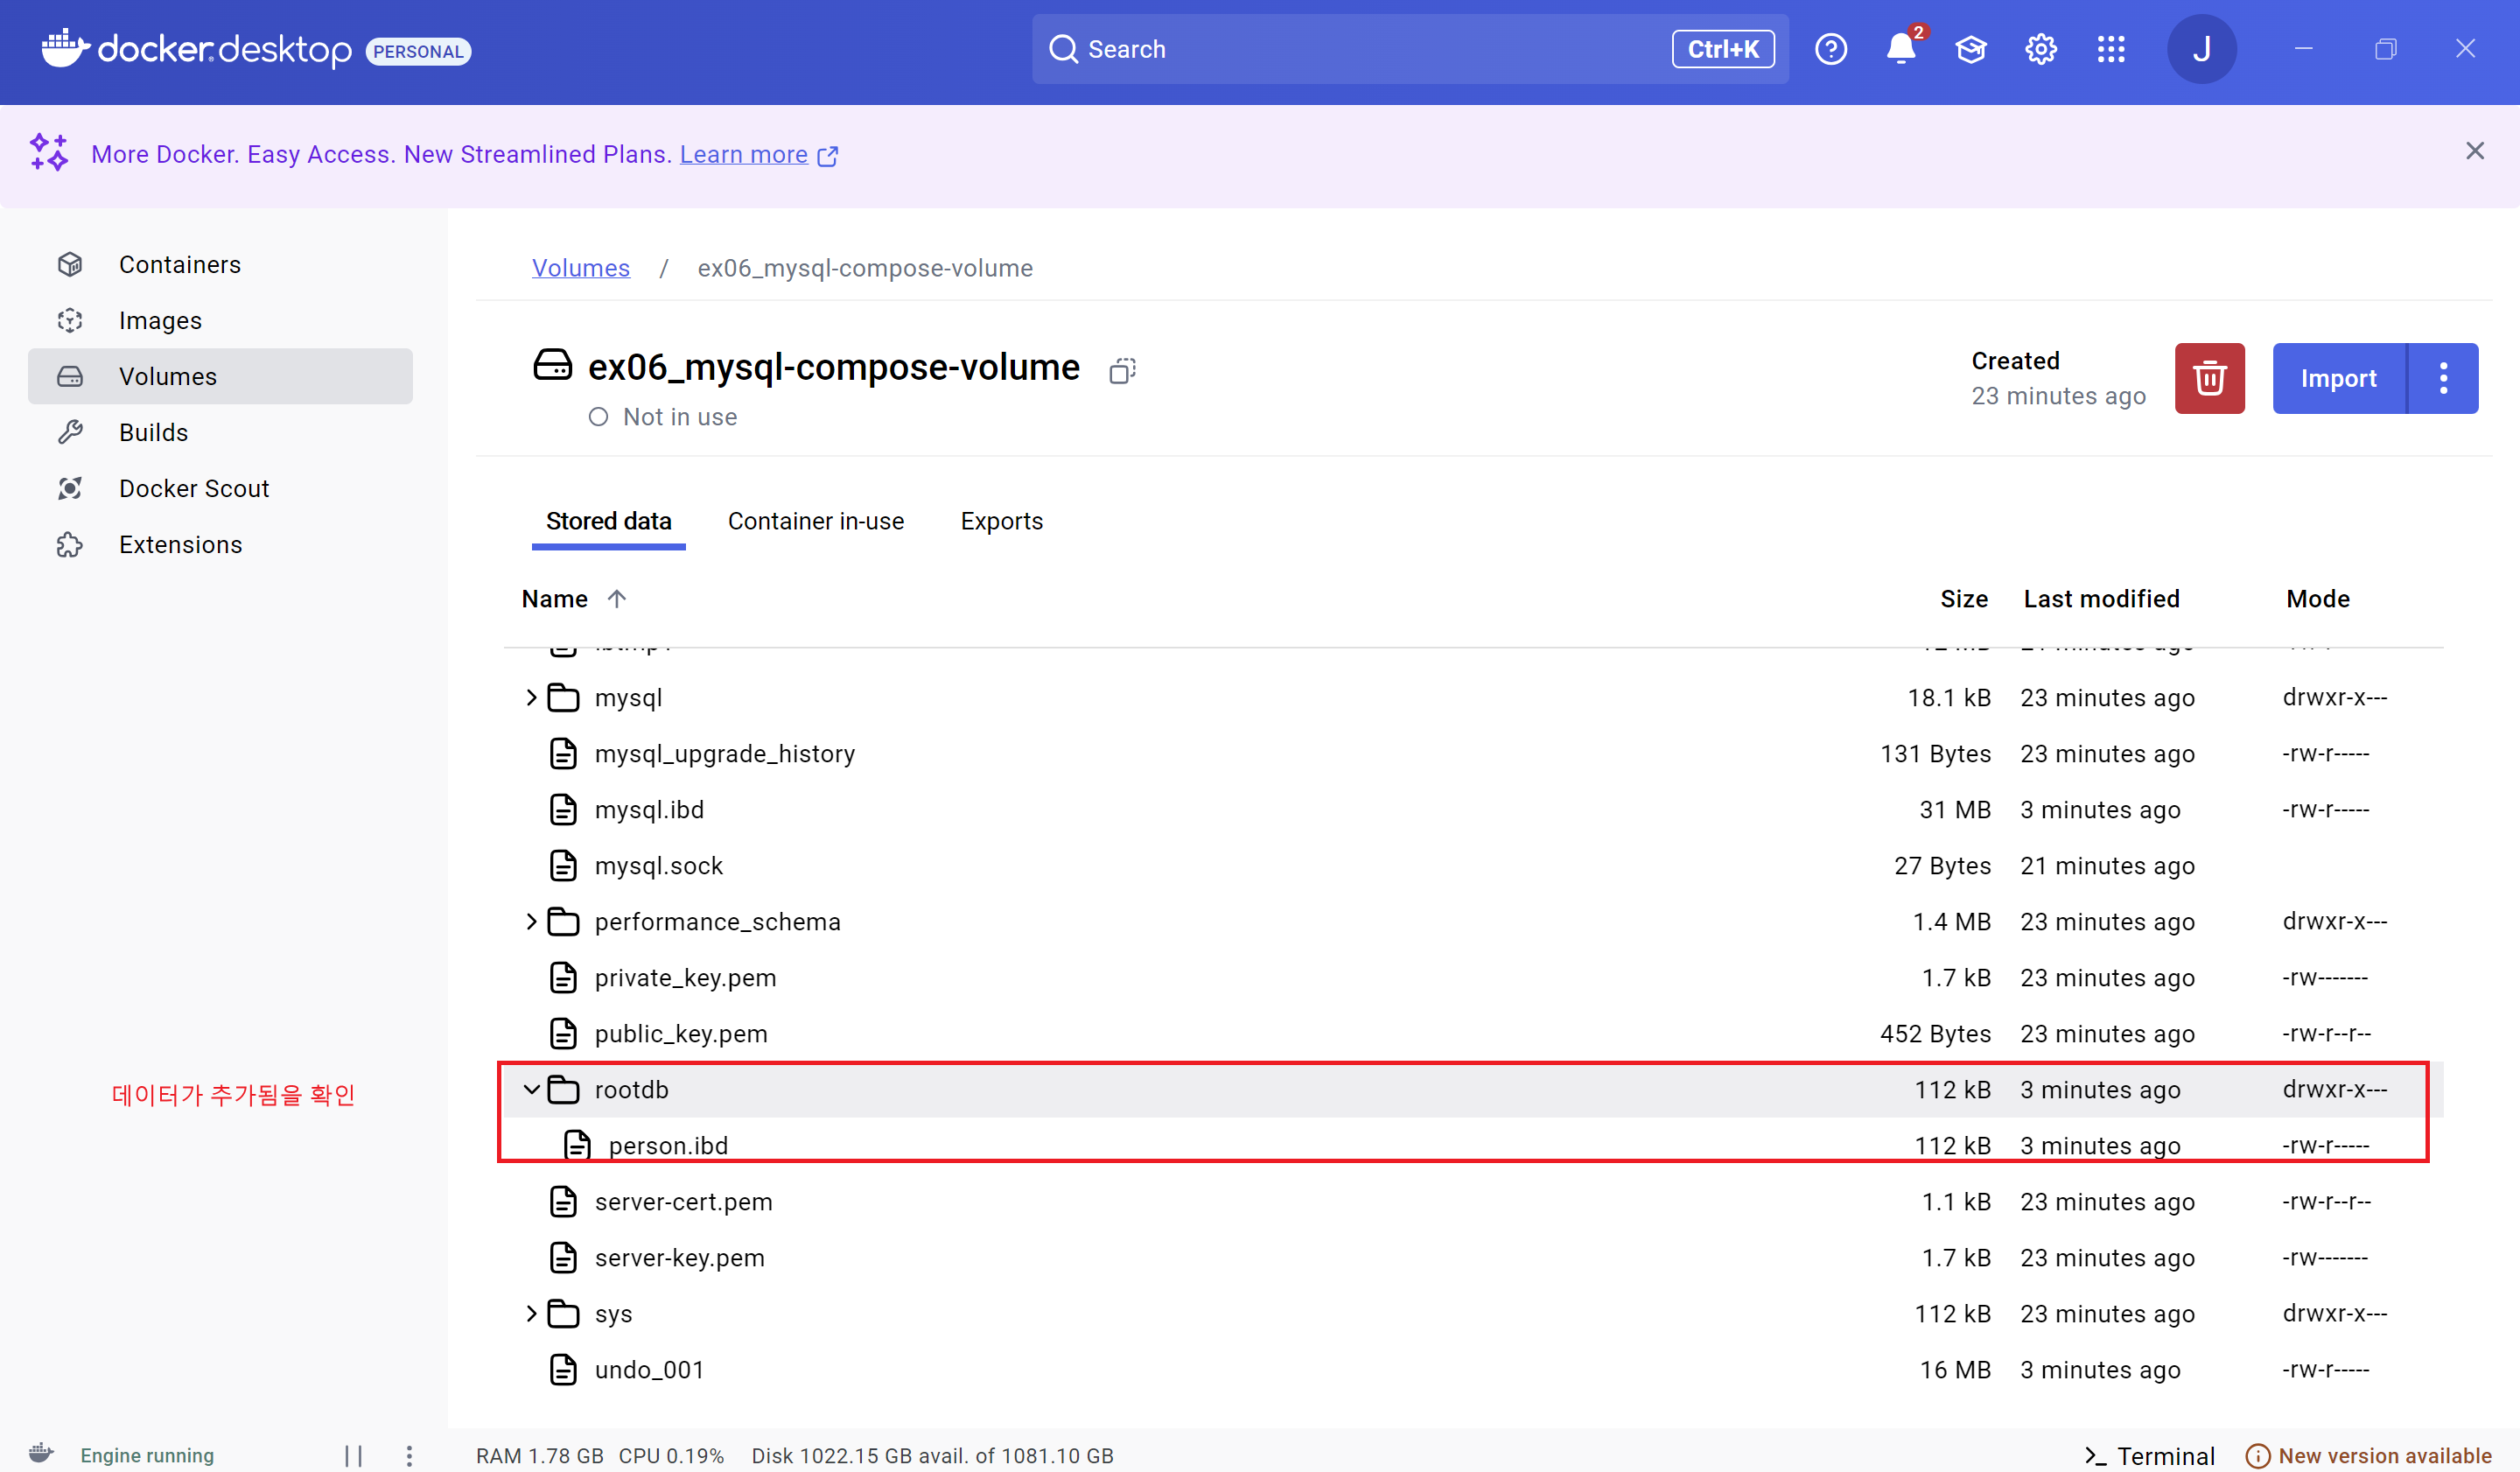Switch to the Container in-use tab
The image size is (2520, 1472).
[x=815, y=521]
